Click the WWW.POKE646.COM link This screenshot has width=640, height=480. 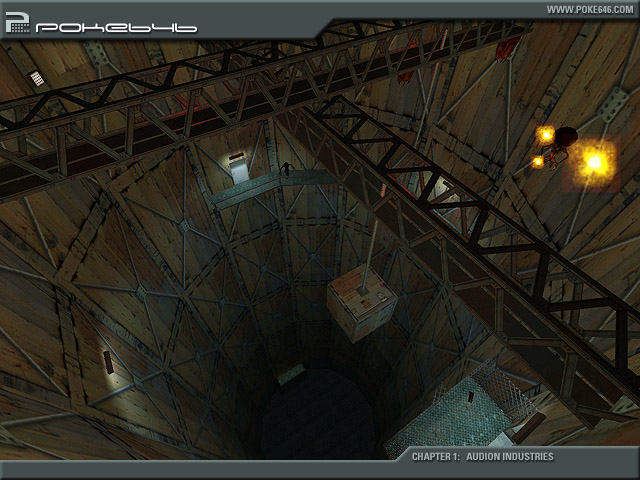[590, 10]
